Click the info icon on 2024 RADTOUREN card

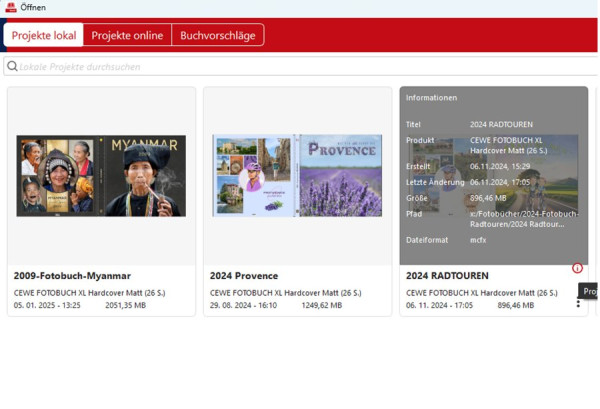(577, 268)
